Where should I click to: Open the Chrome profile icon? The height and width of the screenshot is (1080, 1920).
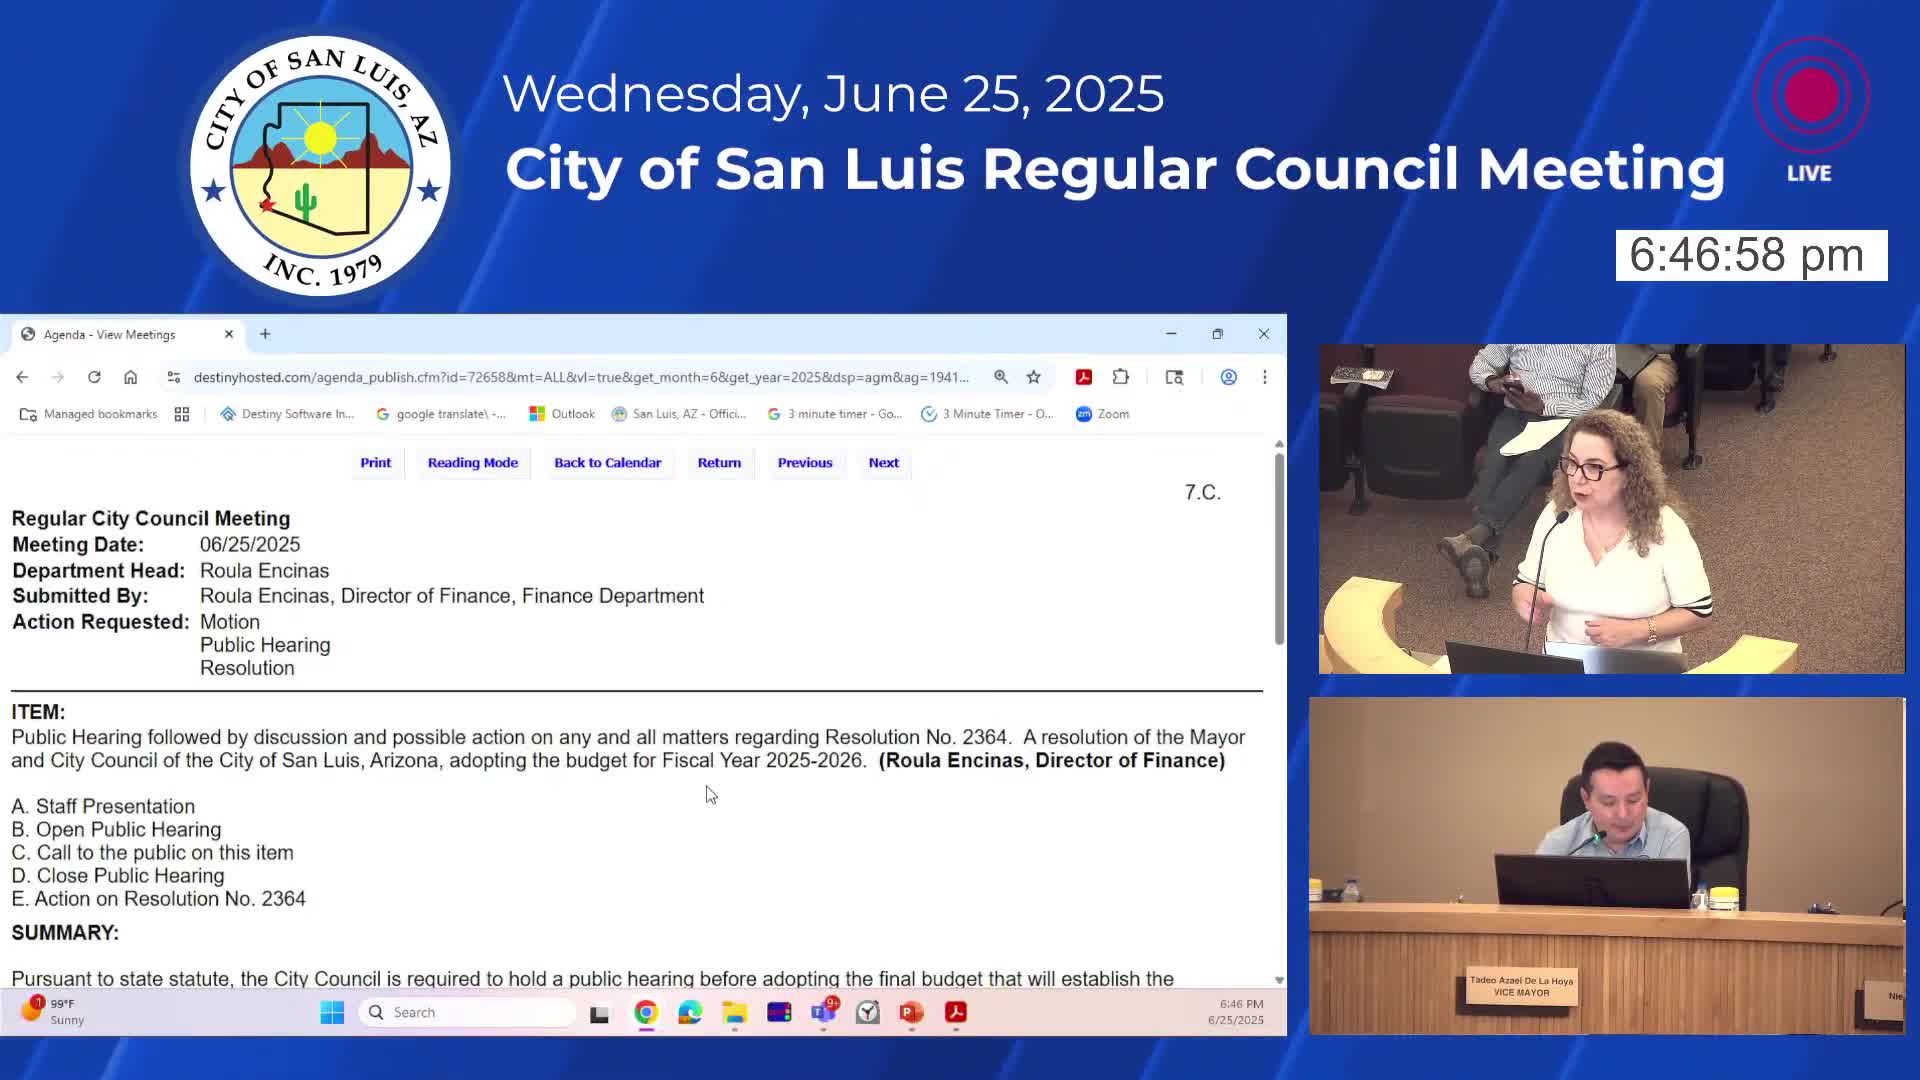(1229, 377)
